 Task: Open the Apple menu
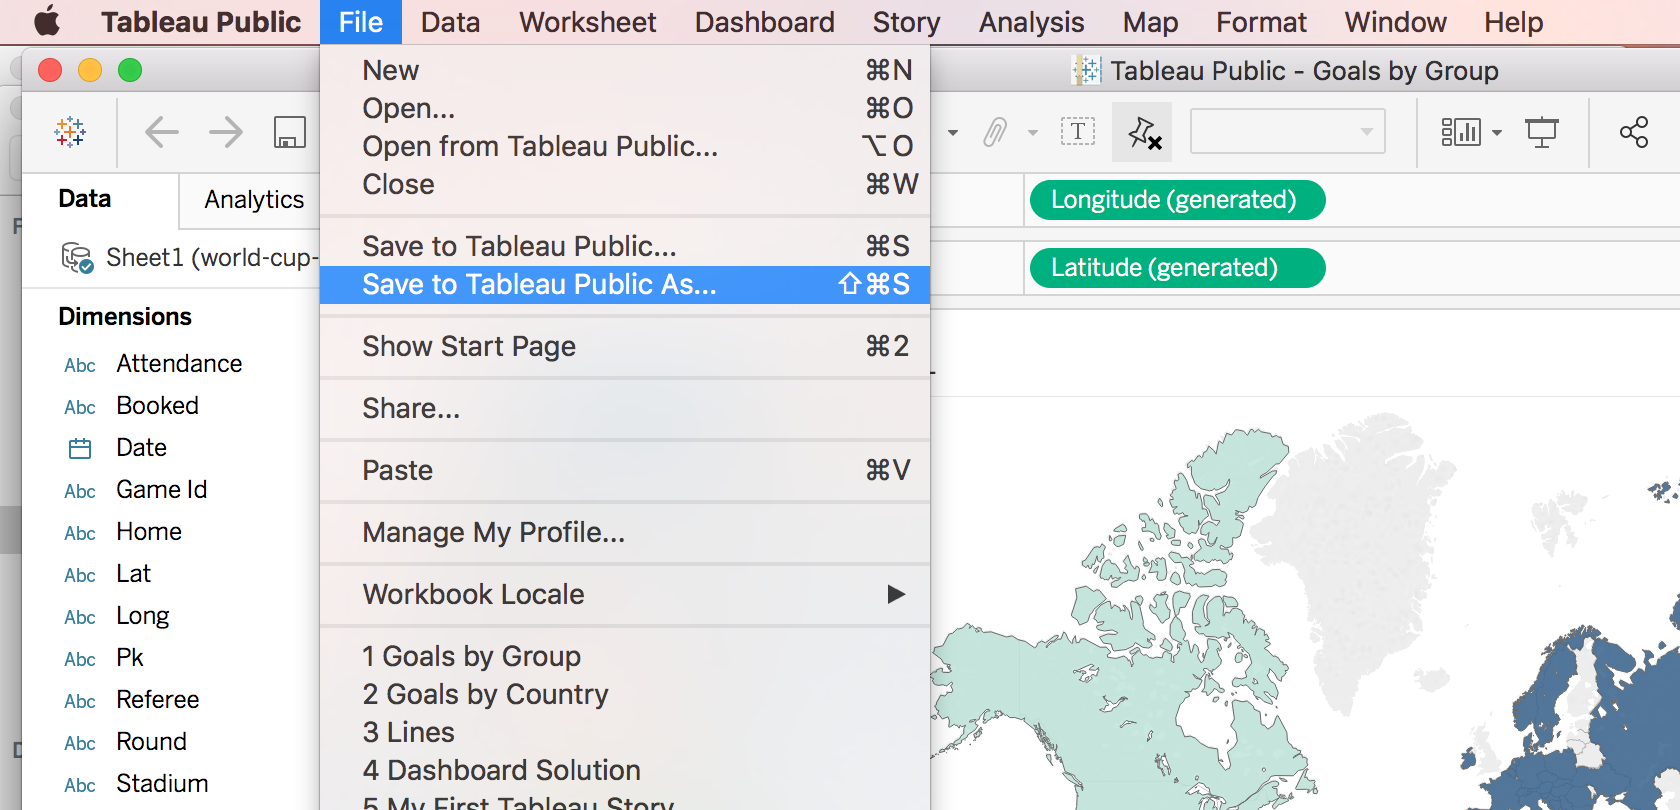click(x=47, y=22)
